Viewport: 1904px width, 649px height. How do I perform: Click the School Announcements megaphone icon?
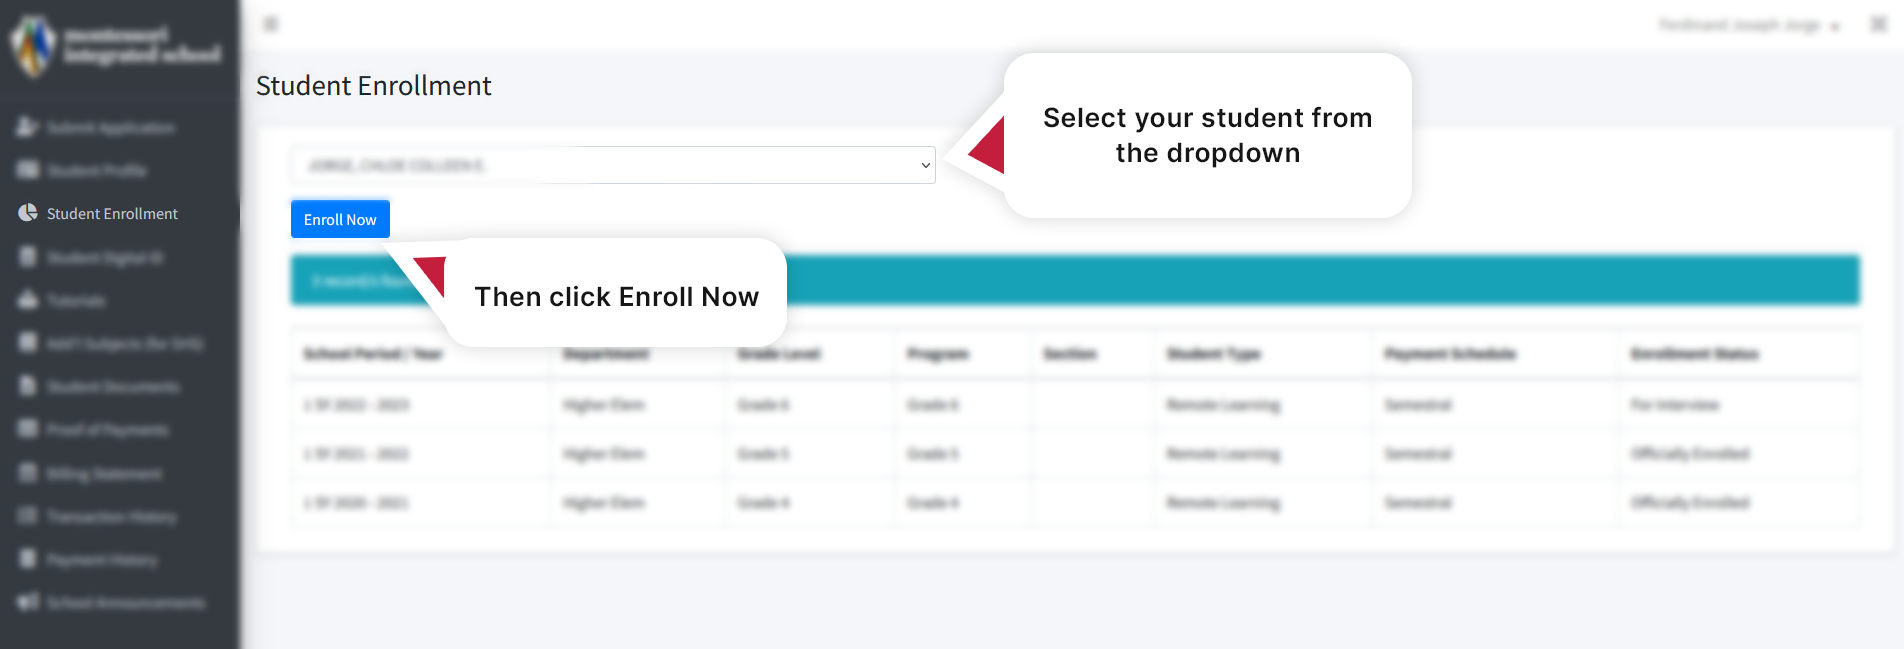(25, 602)
